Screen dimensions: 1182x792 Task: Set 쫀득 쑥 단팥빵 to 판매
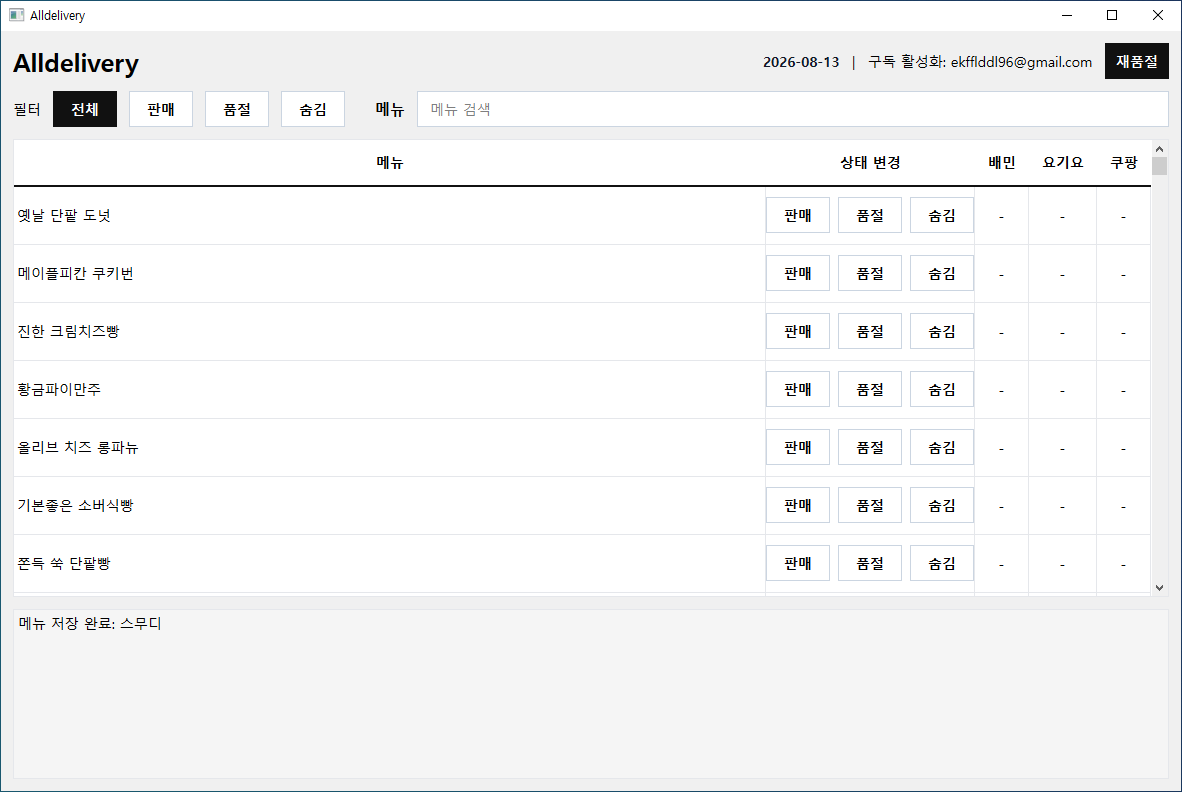click(798, 564)
